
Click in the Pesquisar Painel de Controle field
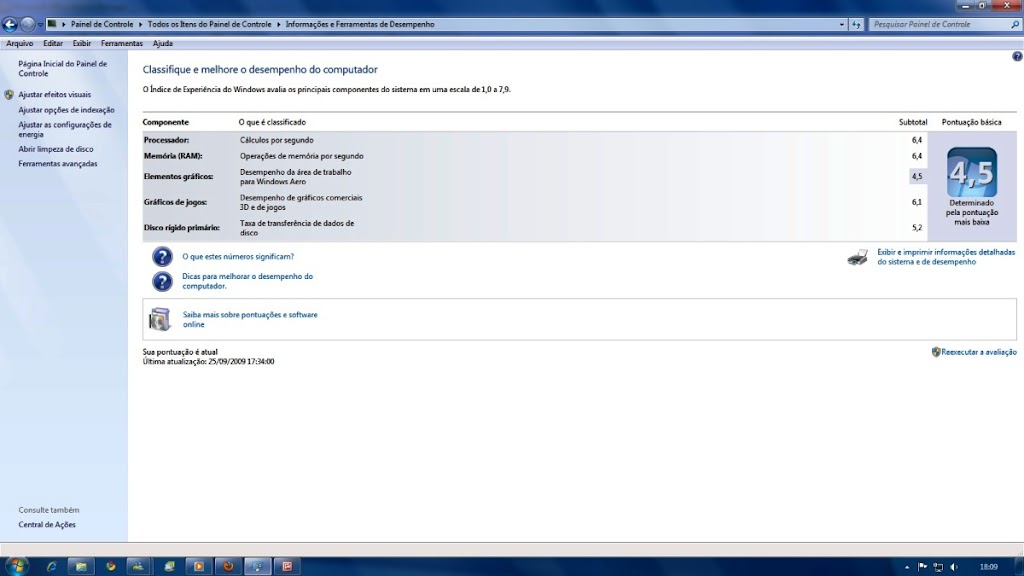[x=938, y=24]
